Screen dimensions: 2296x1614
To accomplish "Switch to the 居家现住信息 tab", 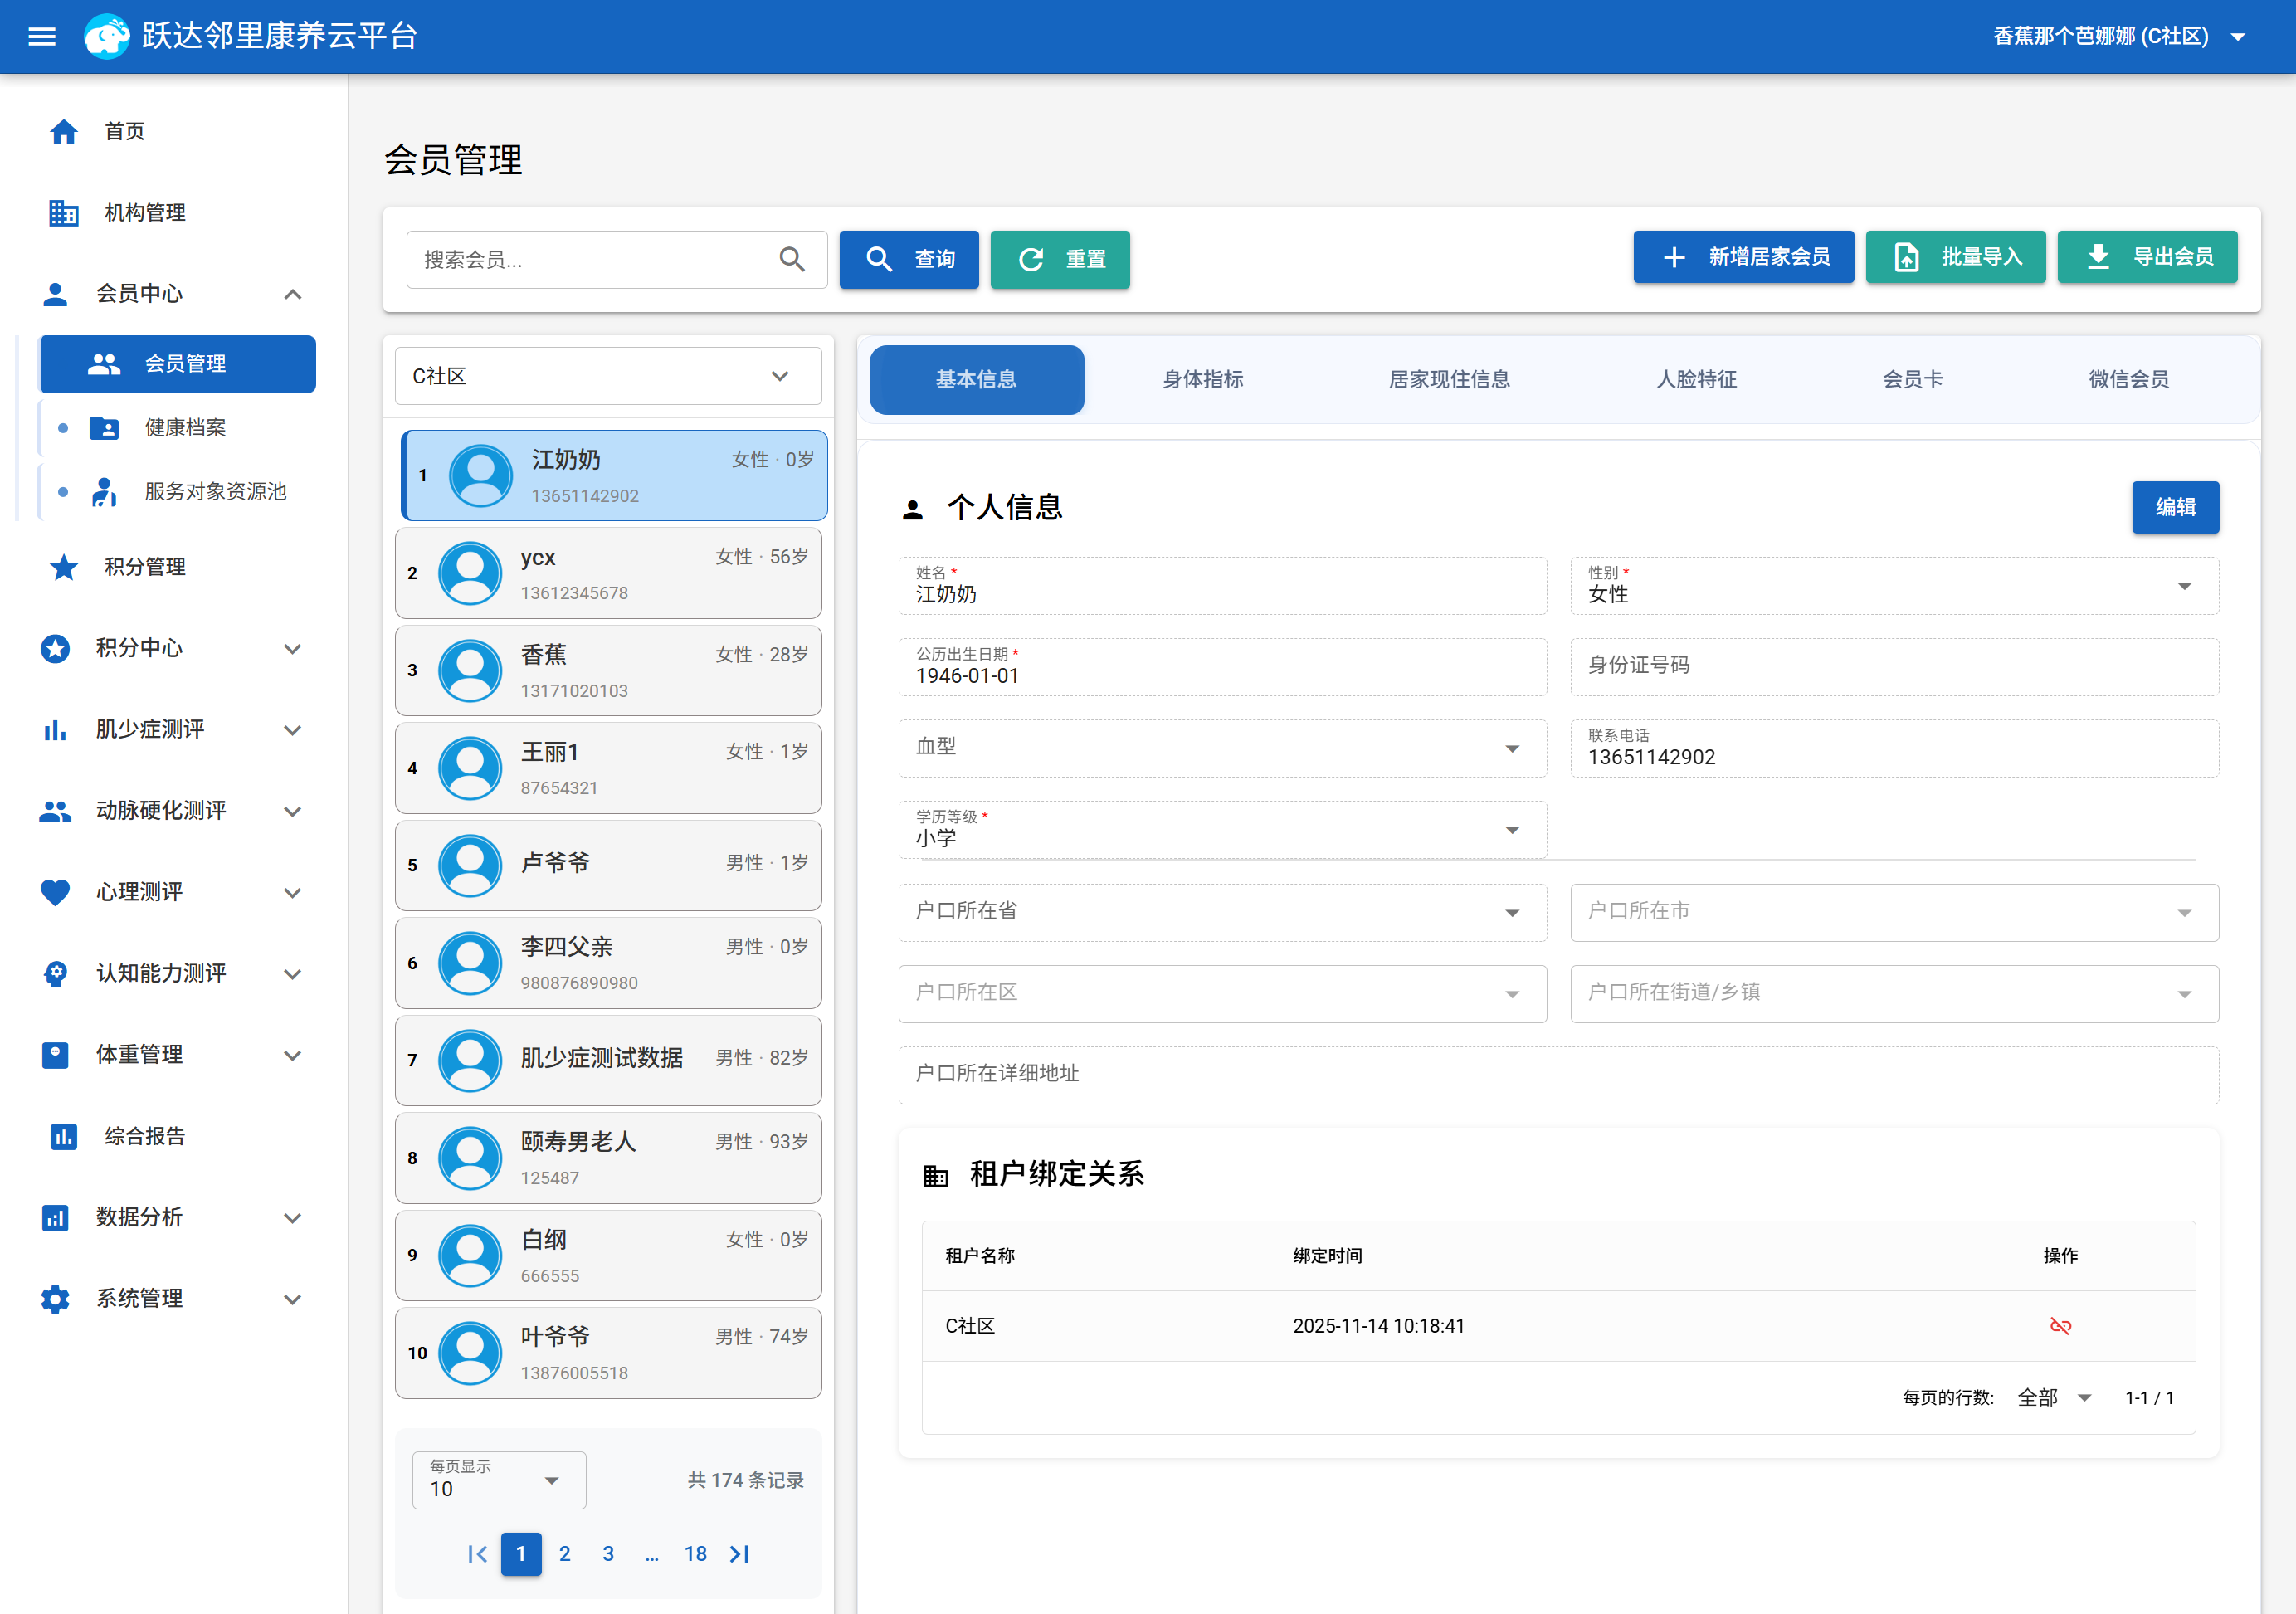I will [1449, 380].
